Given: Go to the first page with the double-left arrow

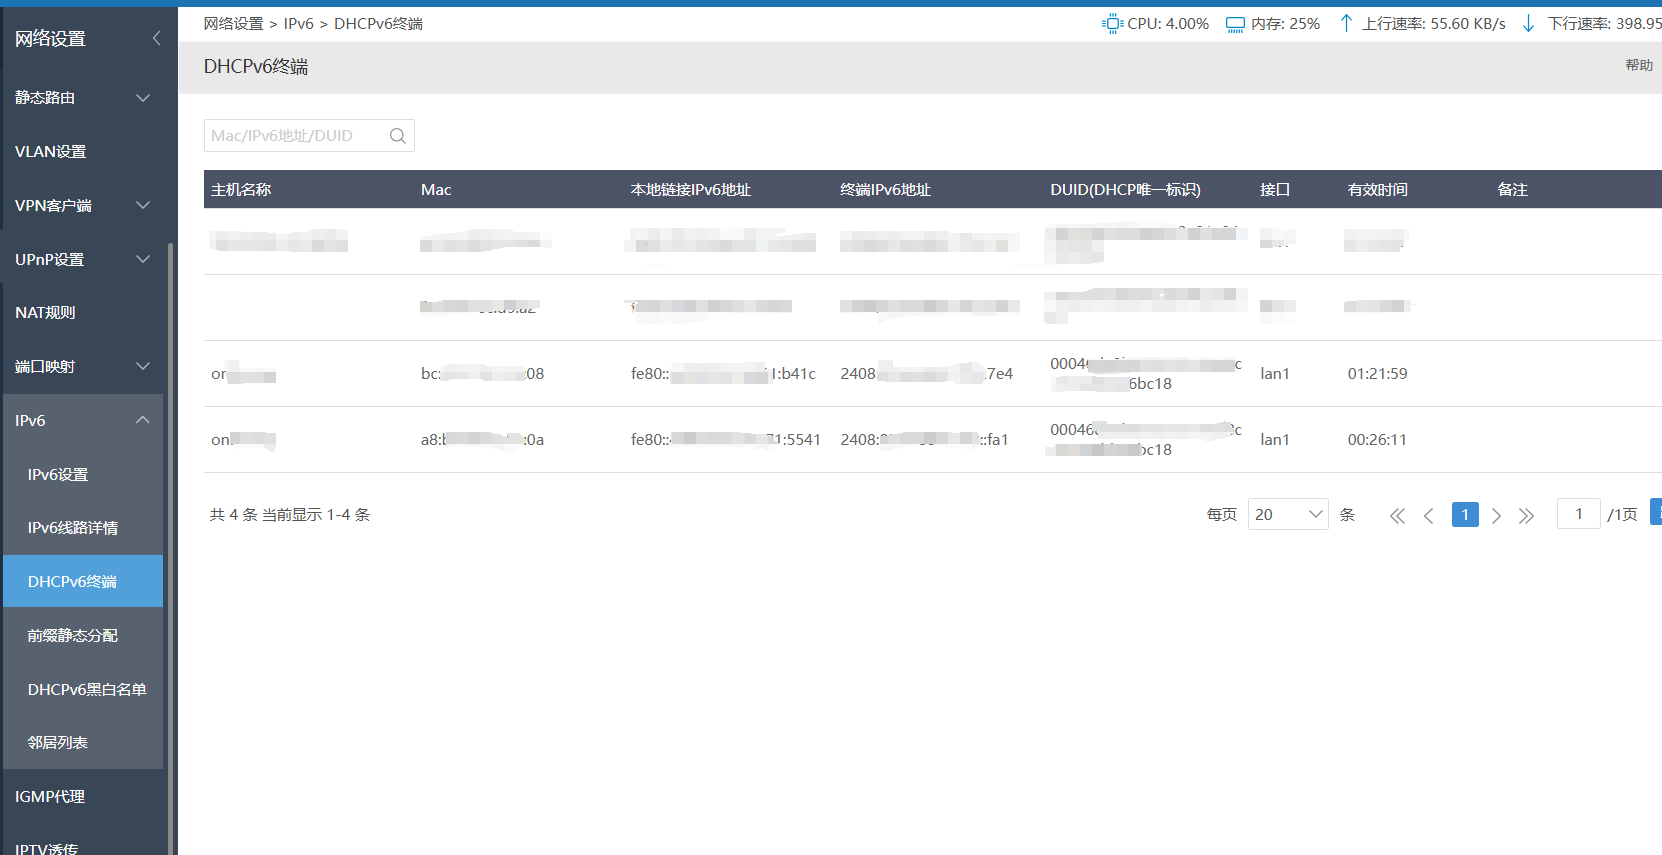Looking at the screenshot, I should [1397, 516].
